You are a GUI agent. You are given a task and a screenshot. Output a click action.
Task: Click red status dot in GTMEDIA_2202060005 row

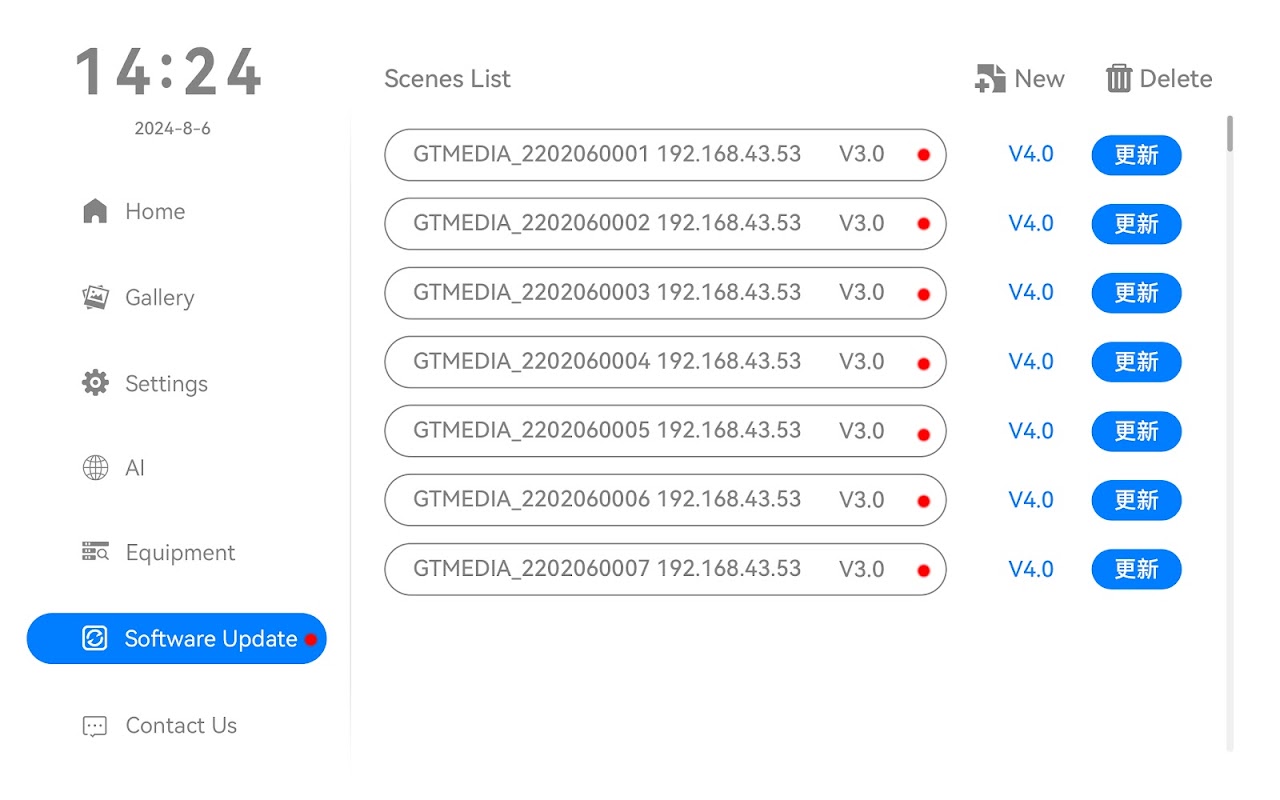924,433
